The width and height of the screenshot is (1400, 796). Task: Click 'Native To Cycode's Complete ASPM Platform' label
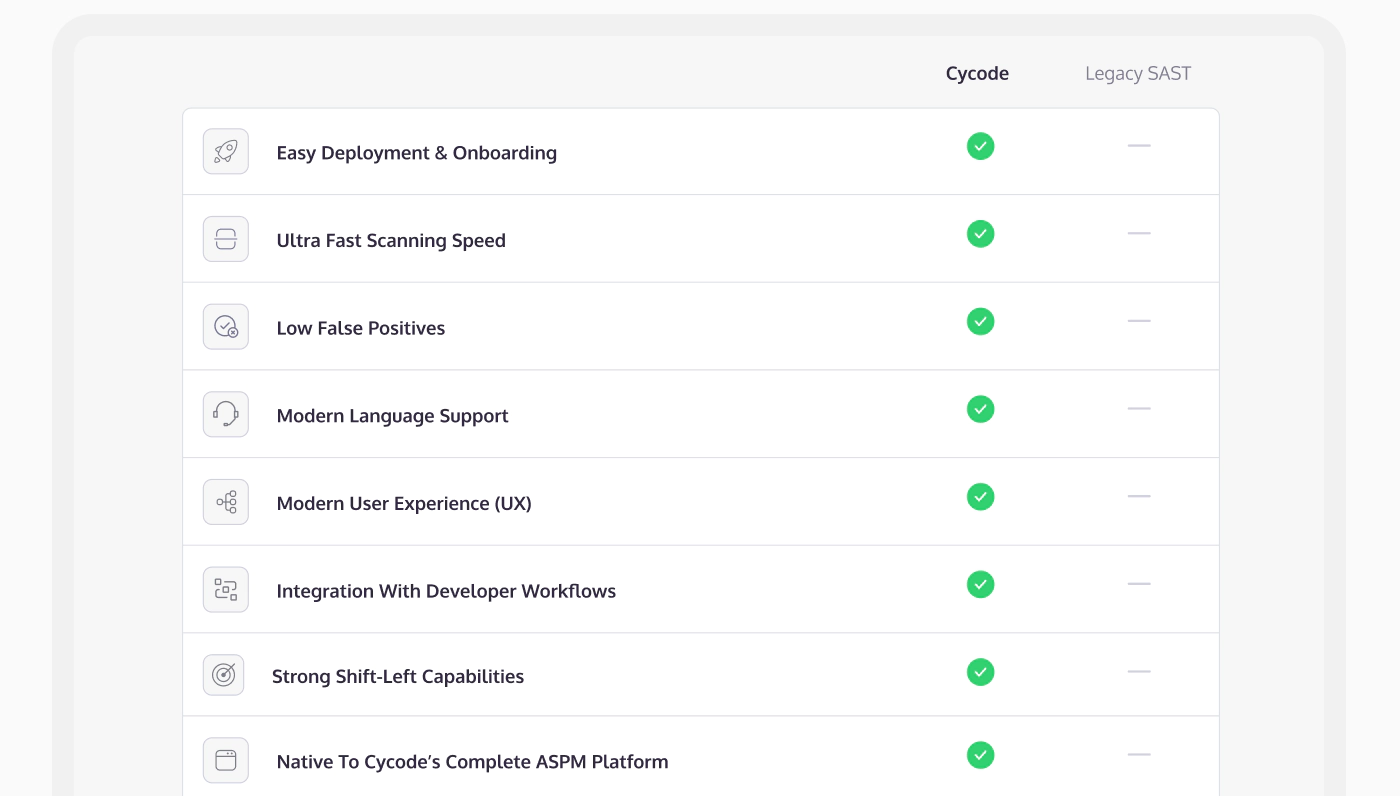[472, 762]
